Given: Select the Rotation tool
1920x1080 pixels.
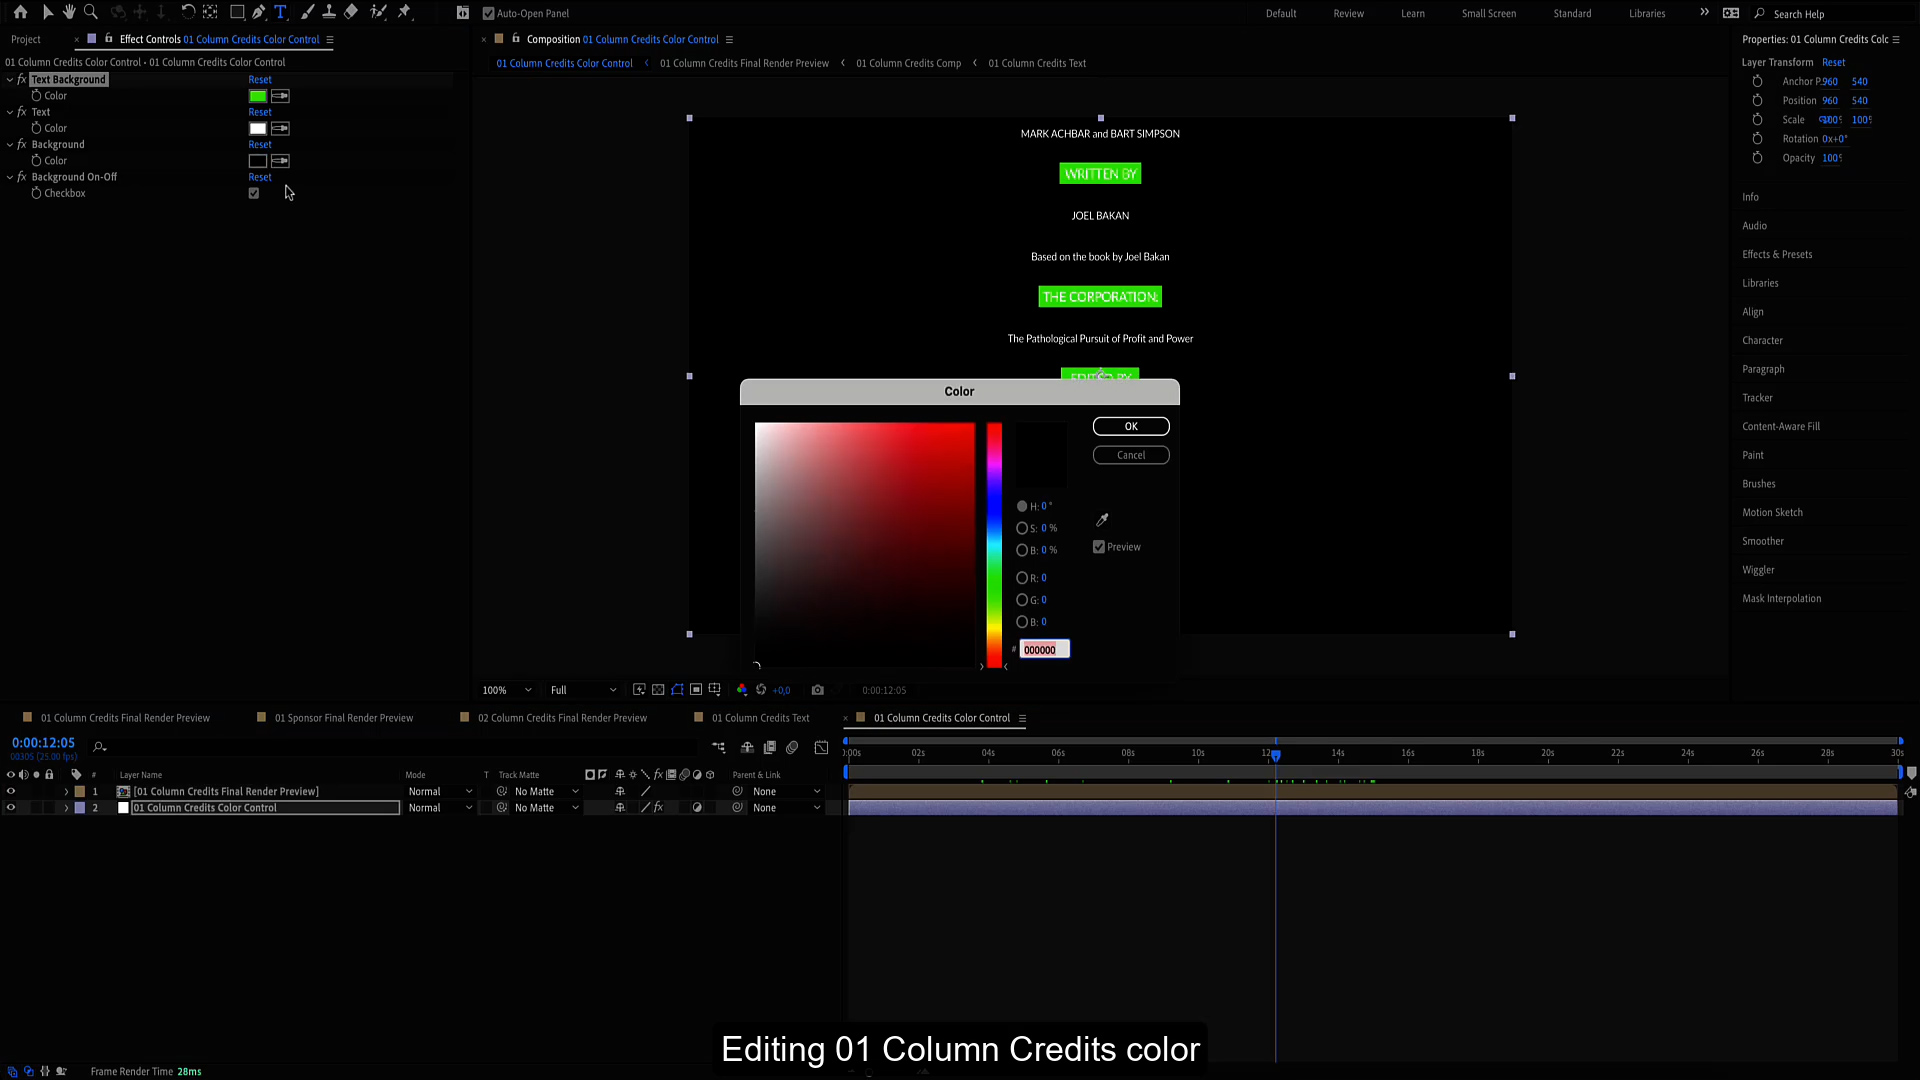Looking at the screenshot, I should click(188, 12).
